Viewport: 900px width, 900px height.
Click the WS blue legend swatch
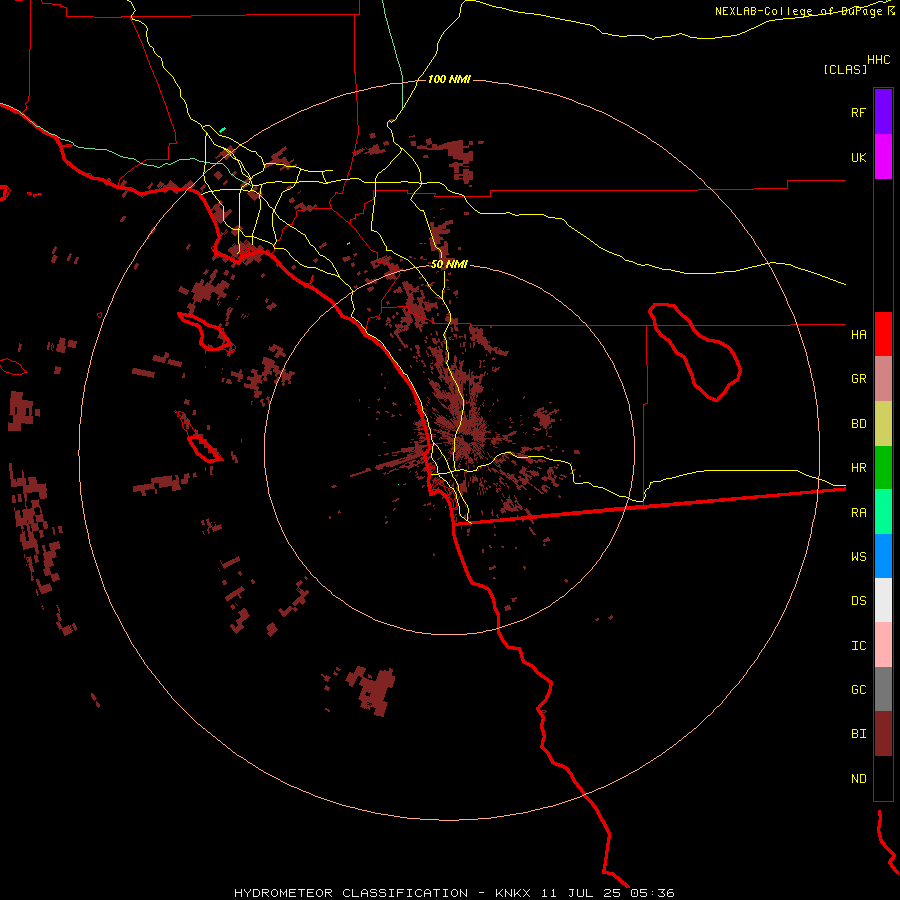click(x=883, y=556)
